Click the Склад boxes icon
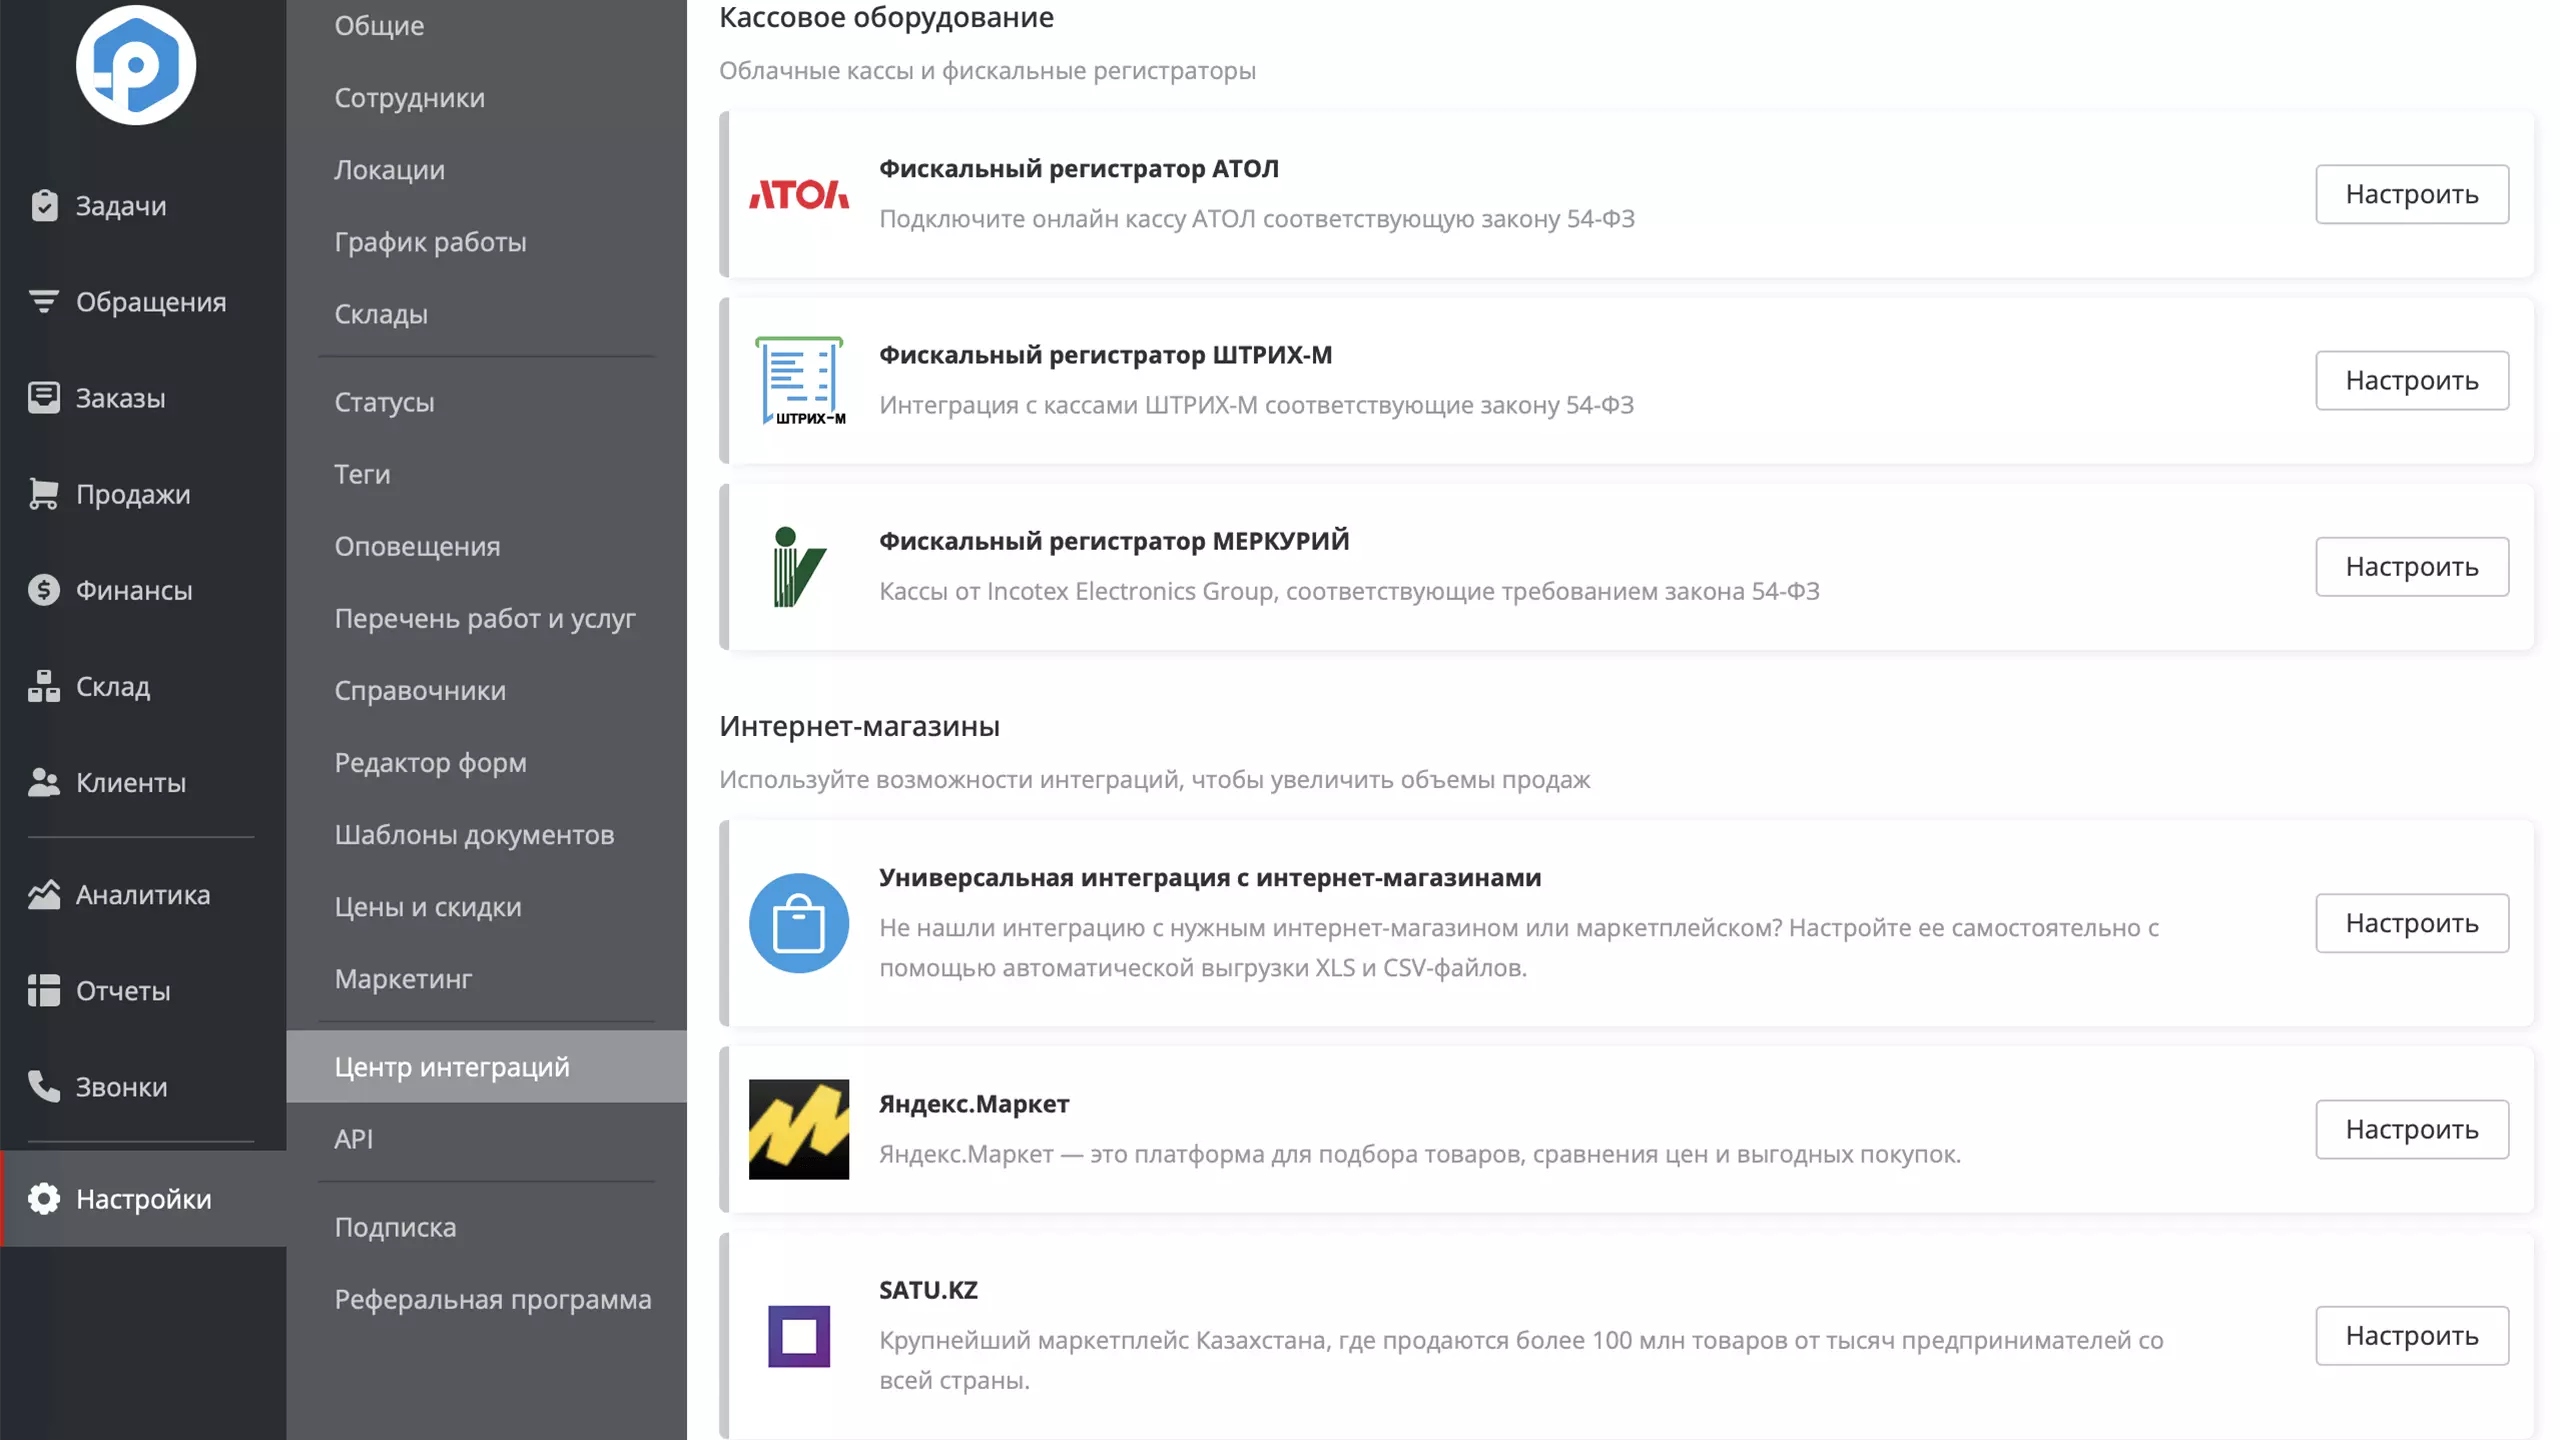 [x=44, y=686]
